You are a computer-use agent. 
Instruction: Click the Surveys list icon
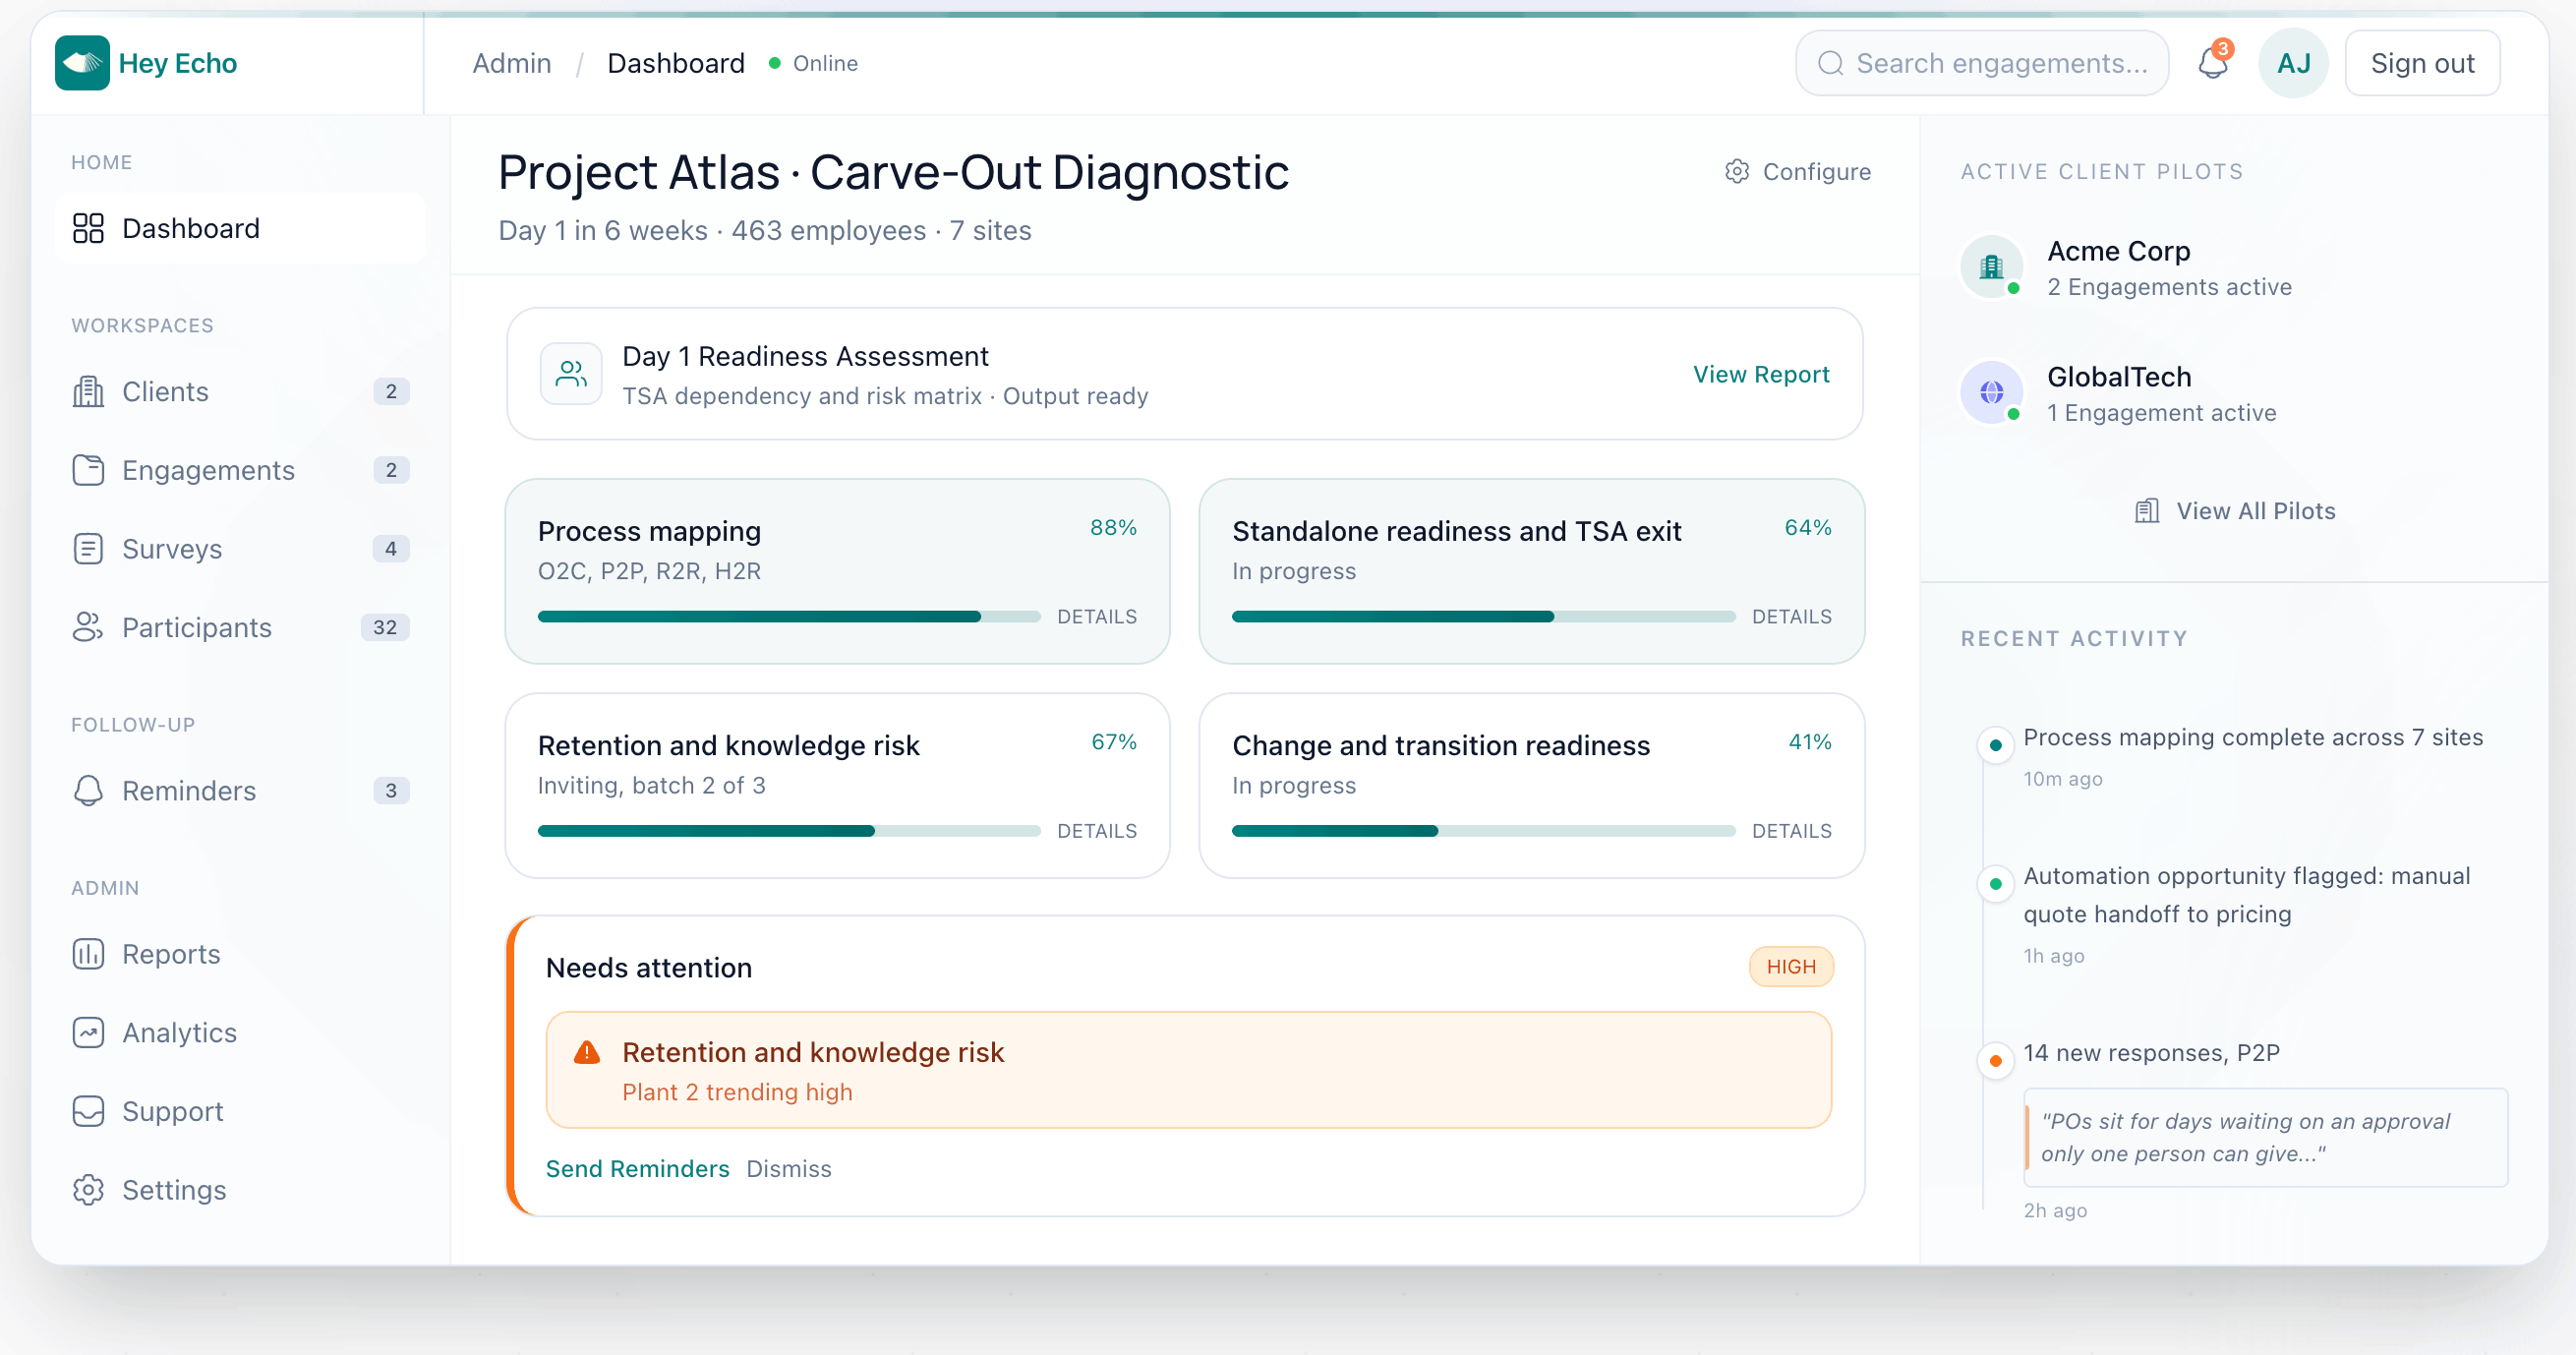[x=88, y=549]
